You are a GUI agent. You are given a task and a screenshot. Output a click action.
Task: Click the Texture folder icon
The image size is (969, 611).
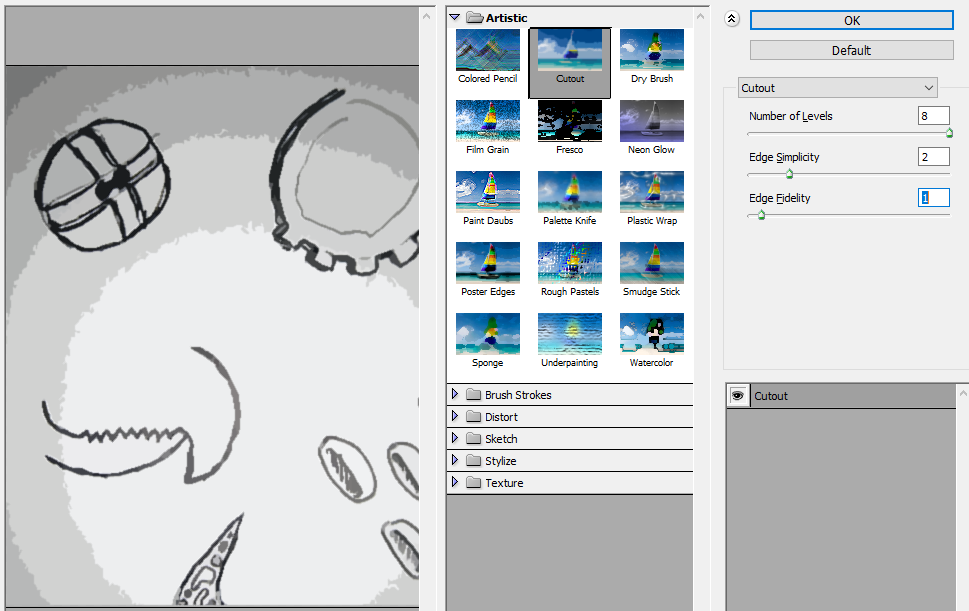pyautogui.click(x=473, y=482)
